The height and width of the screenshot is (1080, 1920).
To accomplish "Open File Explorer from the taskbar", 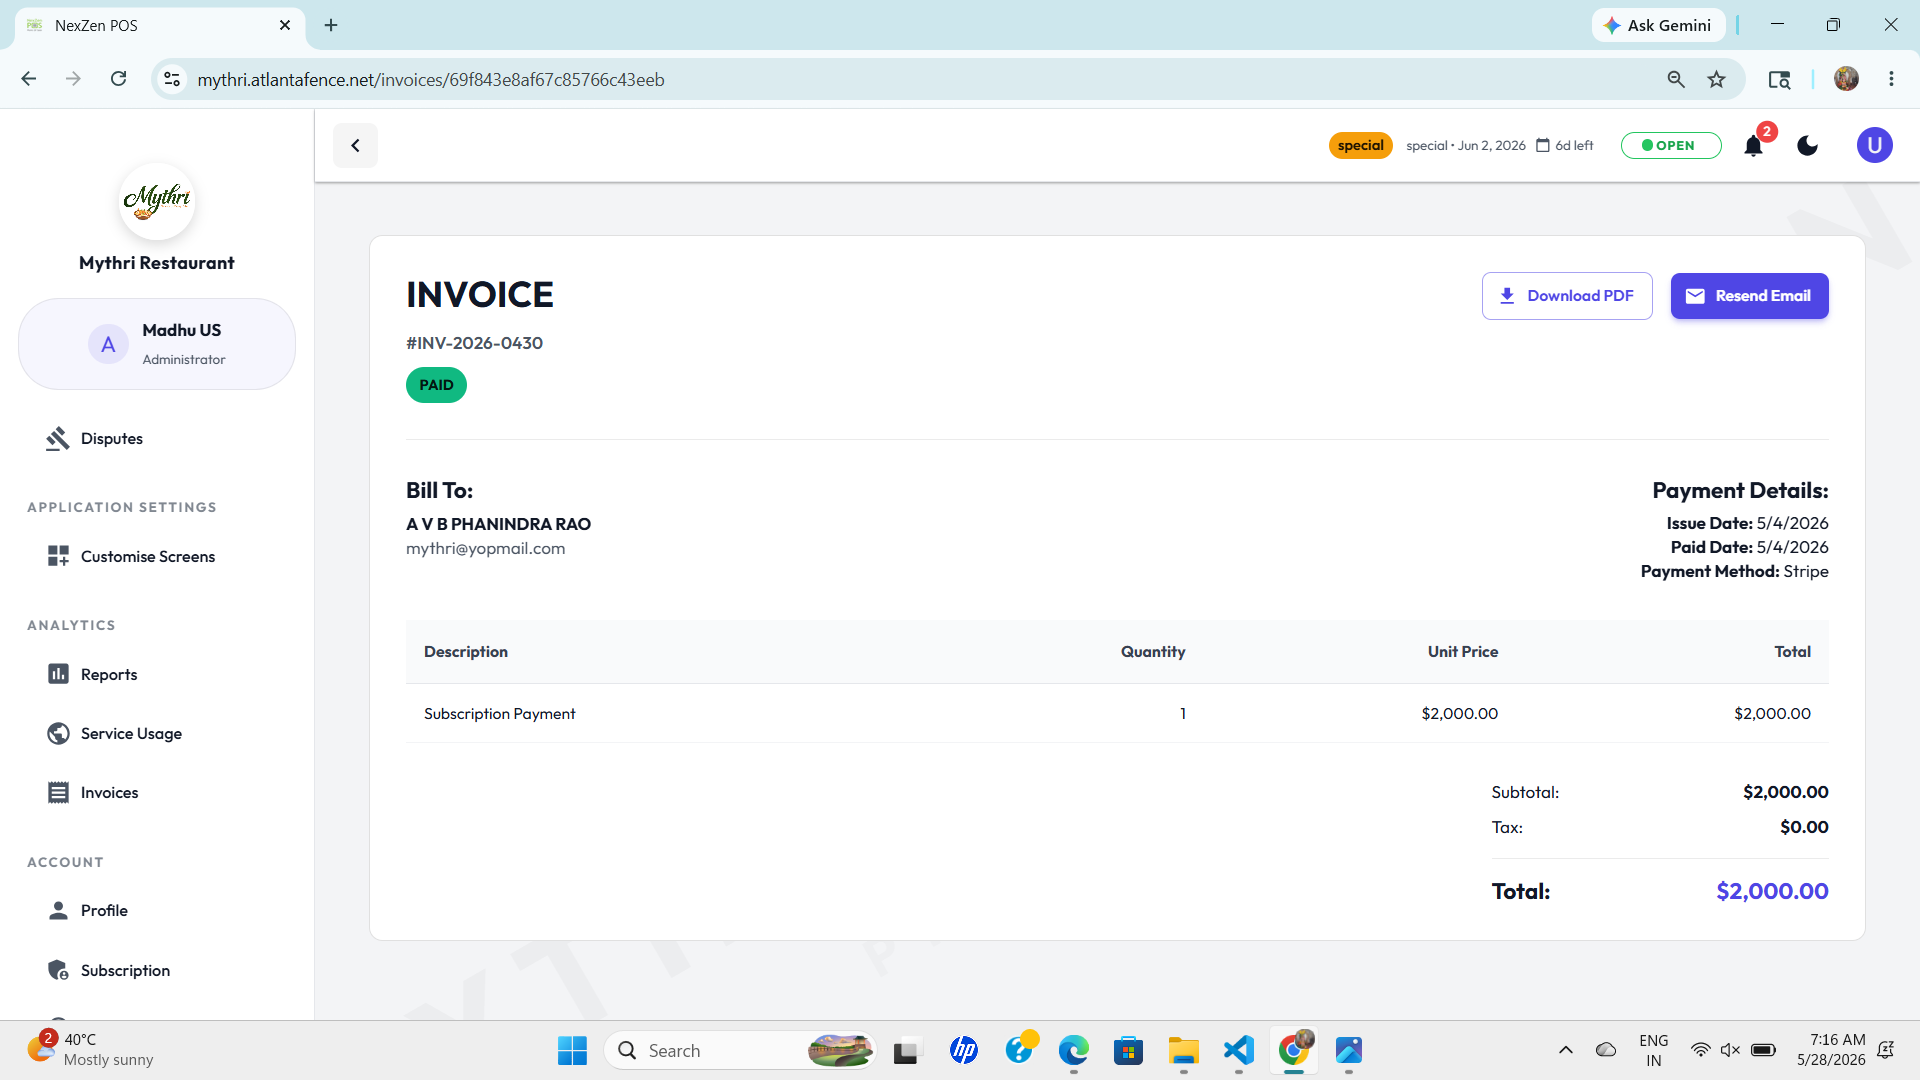I will (1184, 1051).
